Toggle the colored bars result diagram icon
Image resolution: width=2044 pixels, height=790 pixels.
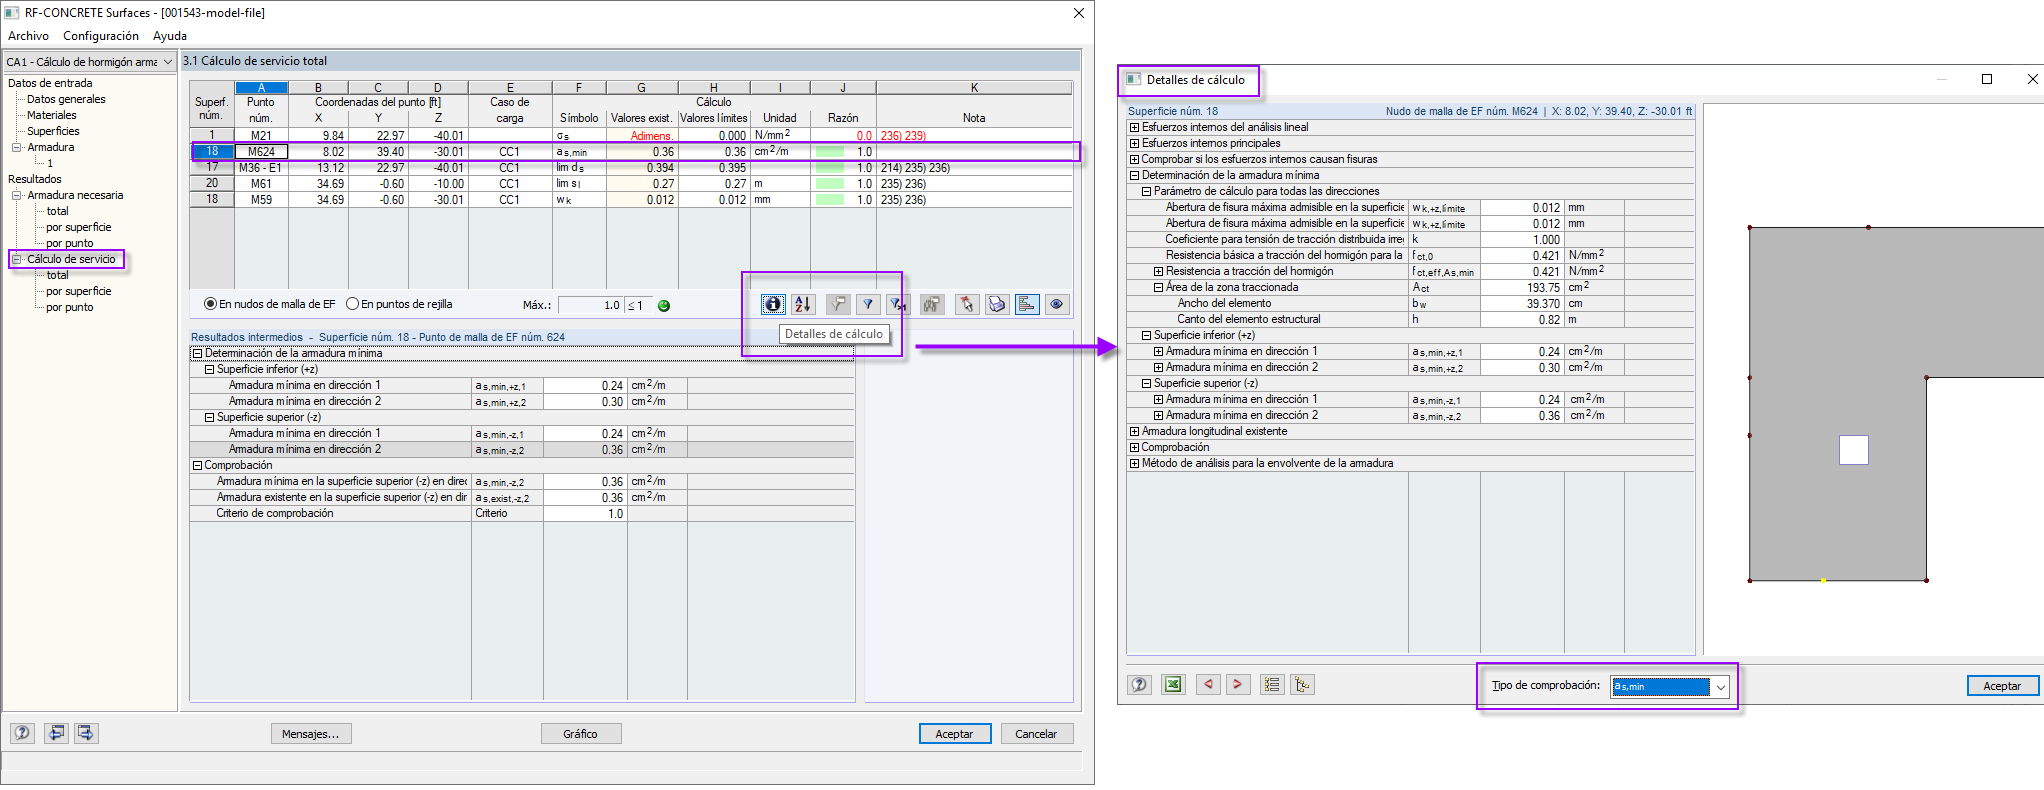point(1027,304)
